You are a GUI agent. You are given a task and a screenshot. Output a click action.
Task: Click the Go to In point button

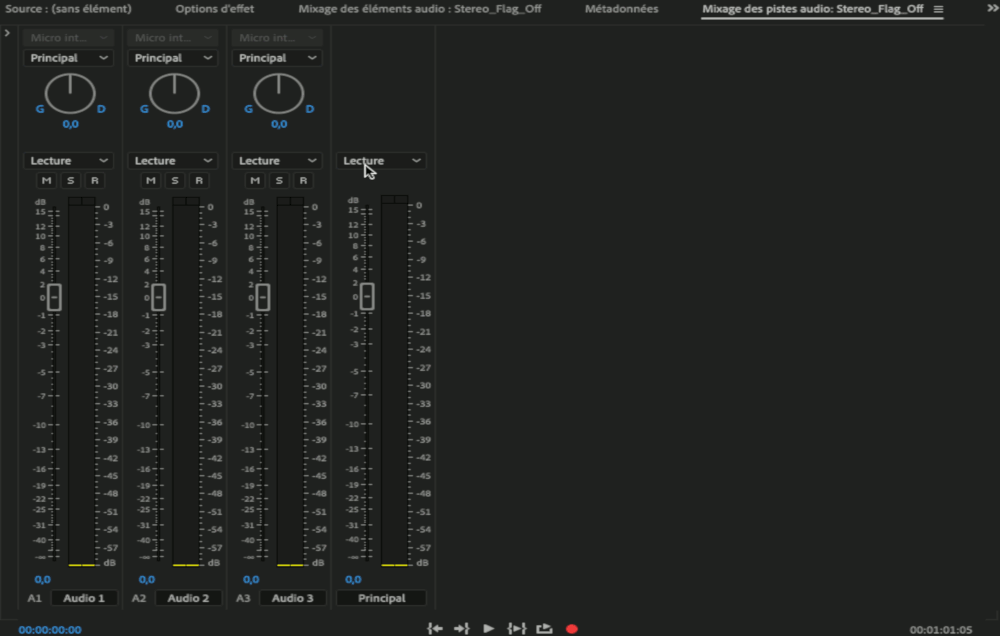[434, 628]
